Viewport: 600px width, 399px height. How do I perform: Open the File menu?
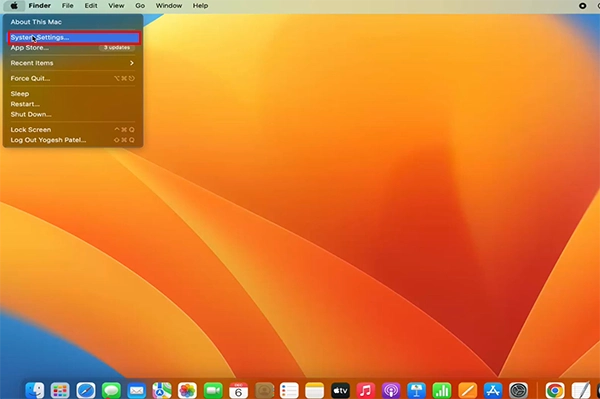pyautogui.click(x=68, y=6)
